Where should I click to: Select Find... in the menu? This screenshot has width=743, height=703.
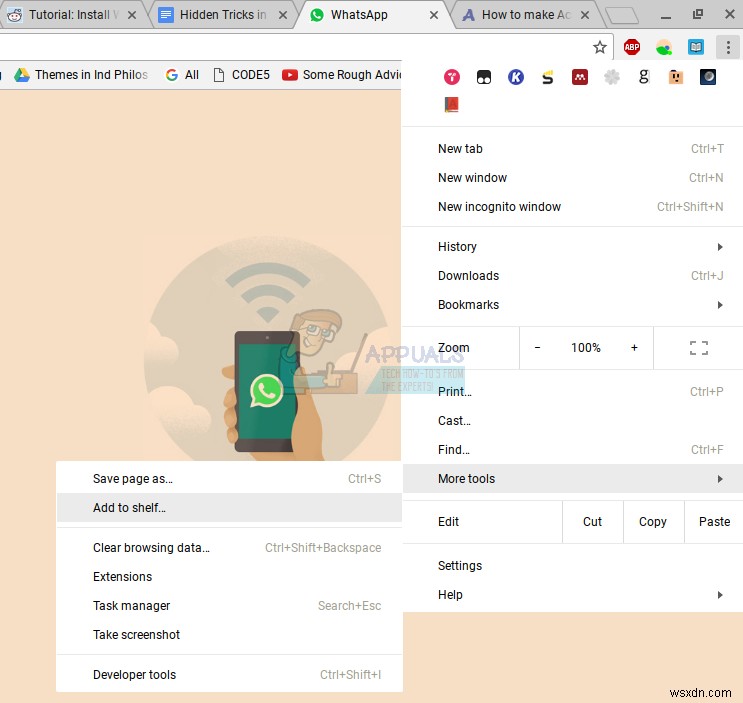click(x=572, y=450)
